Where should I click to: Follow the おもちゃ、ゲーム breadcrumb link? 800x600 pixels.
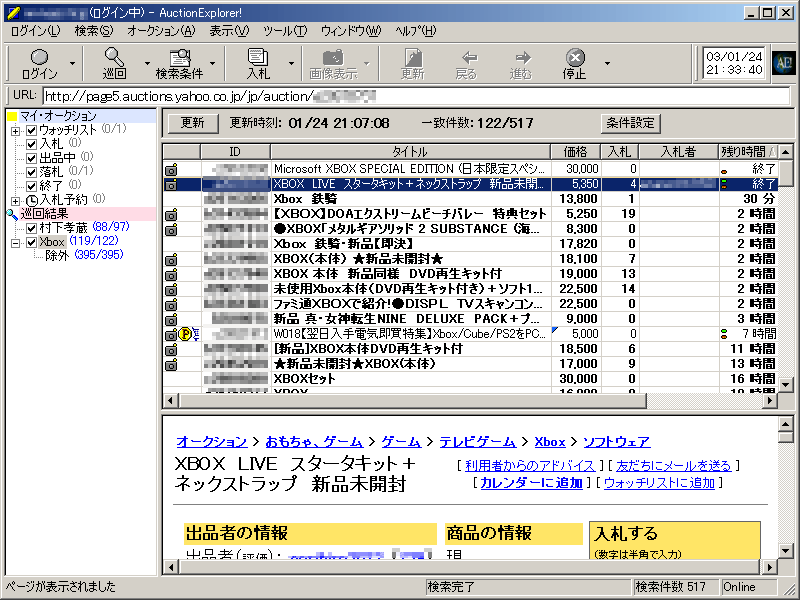(x=314, y=442)
